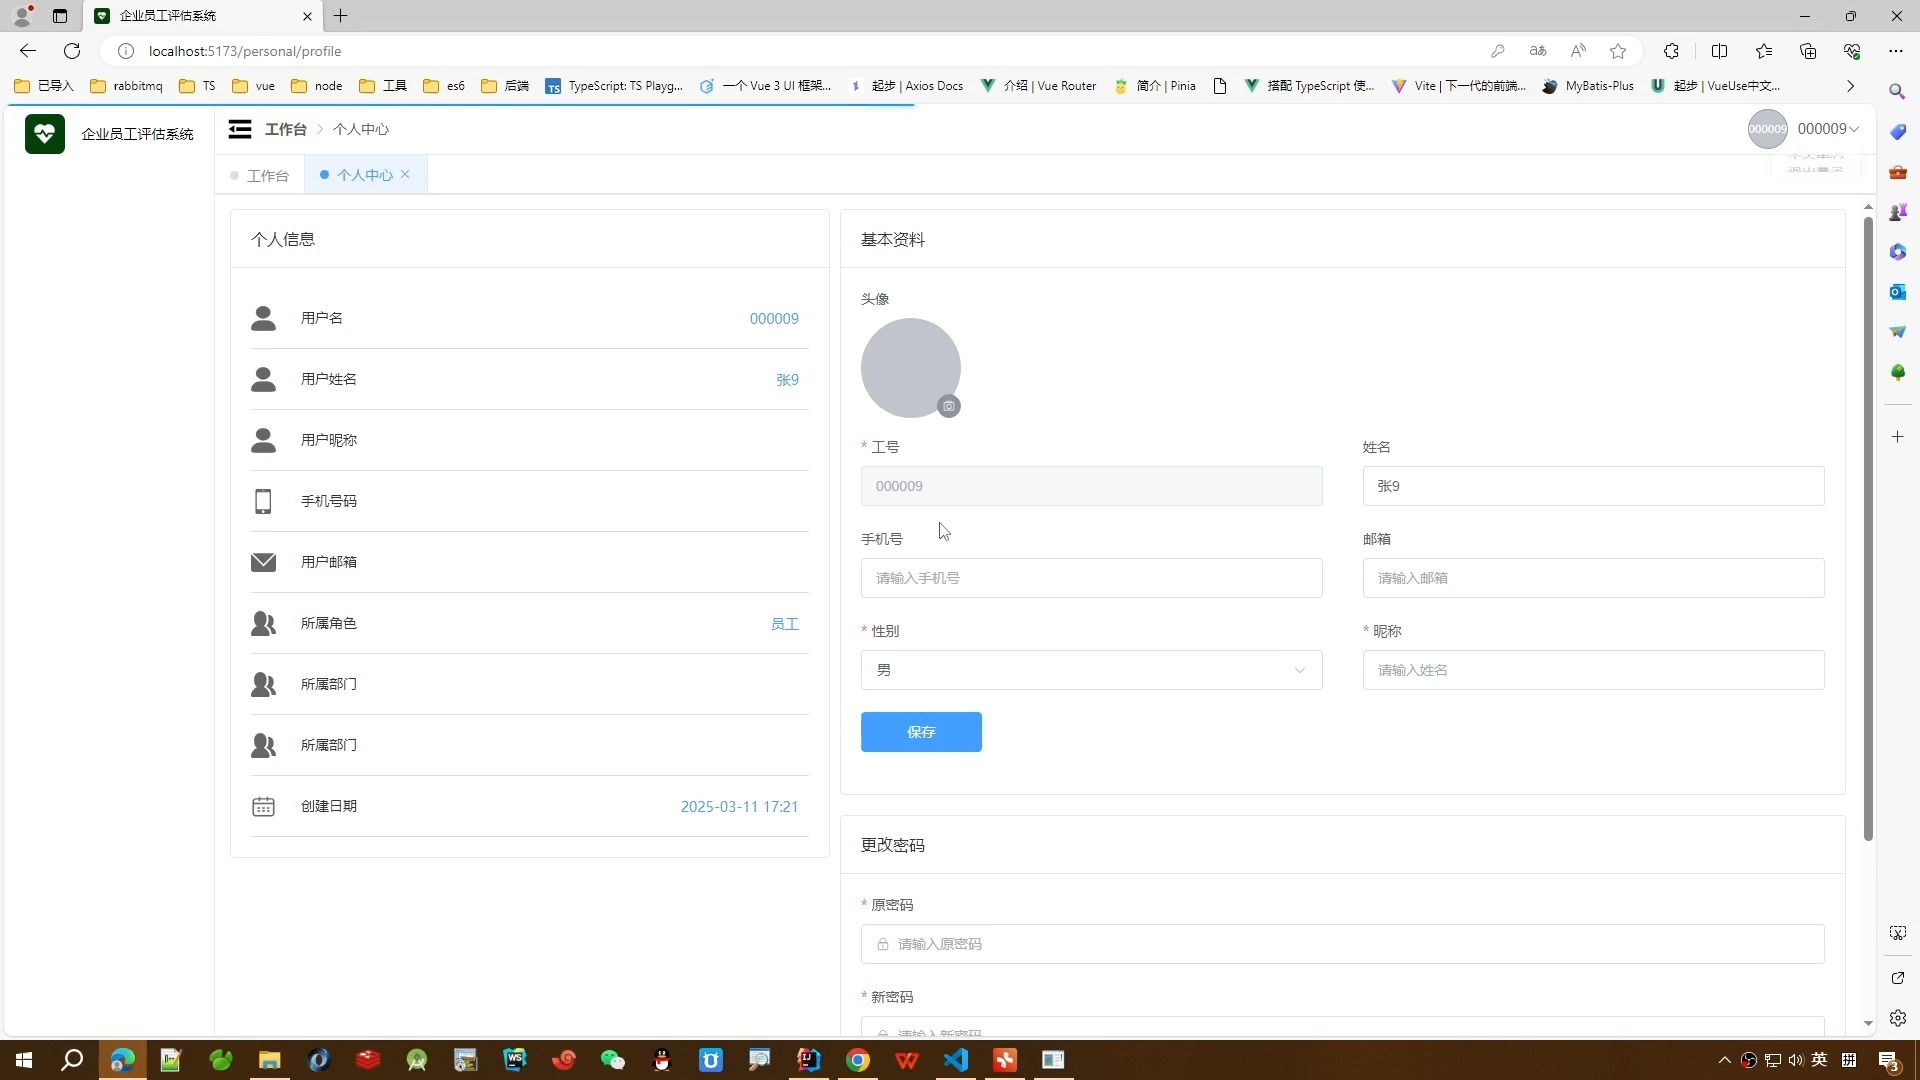Click the hamburger menu collapse icon
The height and width of the screenshot is (1080, 1920).
(239, 129)
